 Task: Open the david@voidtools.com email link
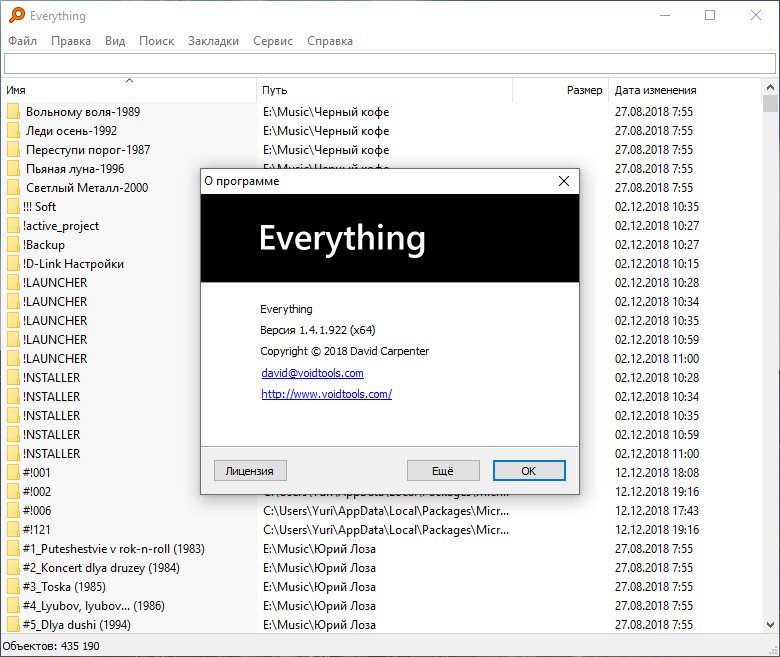(312, 373)
